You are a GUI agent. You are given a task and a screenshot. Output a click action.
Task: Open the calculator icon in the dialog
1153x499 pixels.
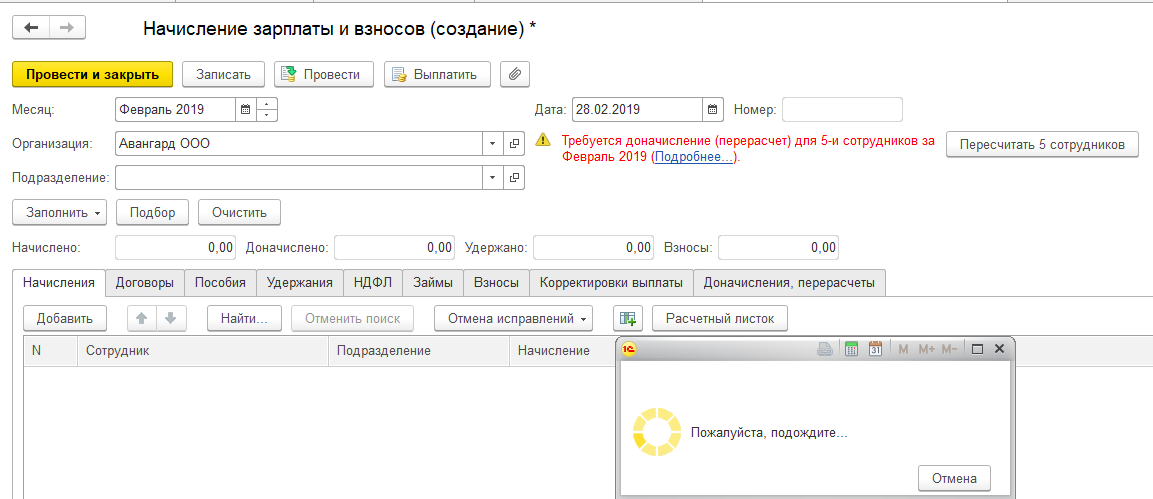coord(852,350)
